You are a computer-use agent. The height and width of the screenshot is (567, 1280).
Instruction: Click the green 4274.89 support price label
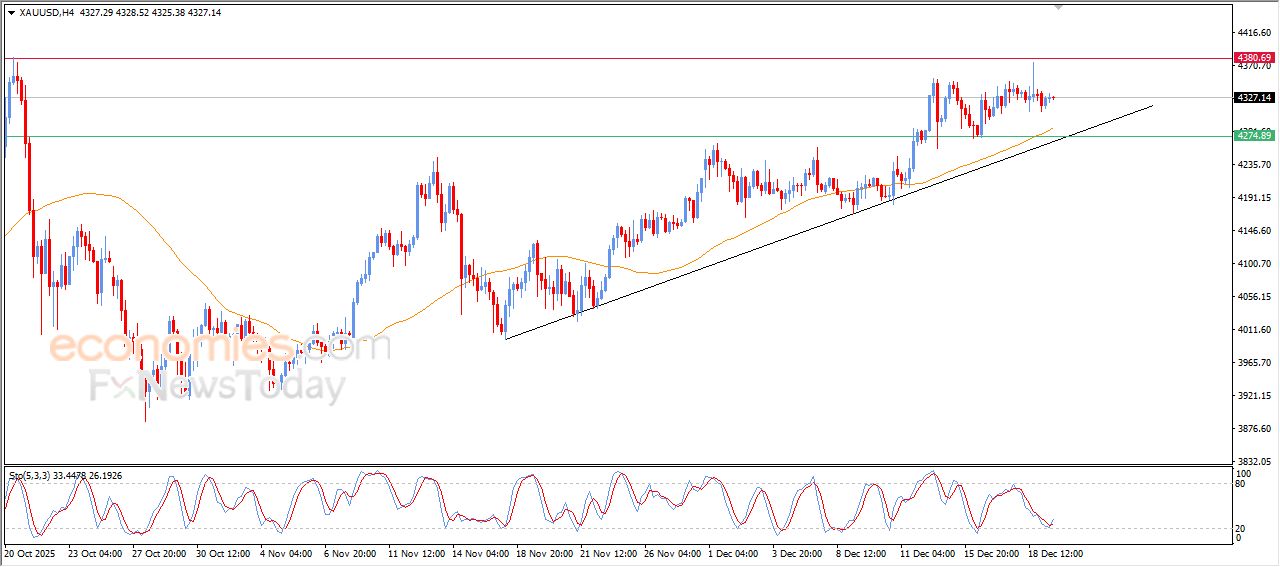pyautogui.click(x=1253, y=135)
